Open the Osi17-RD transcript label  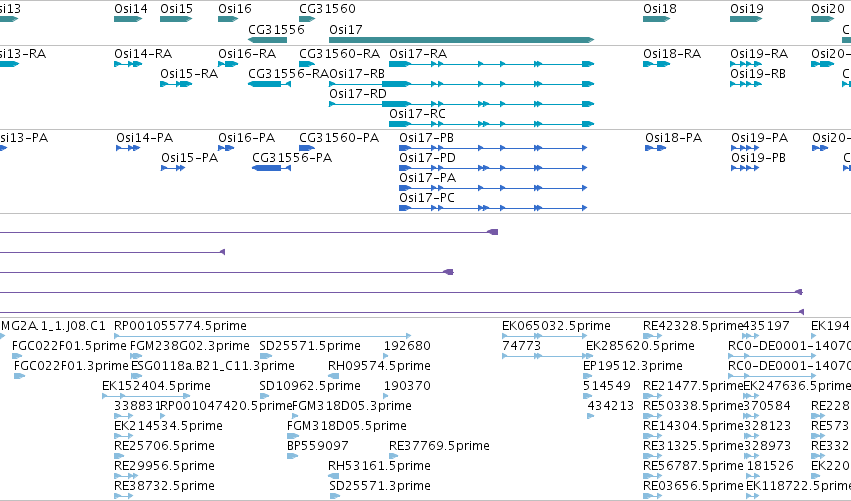click(x=358, y=94)
